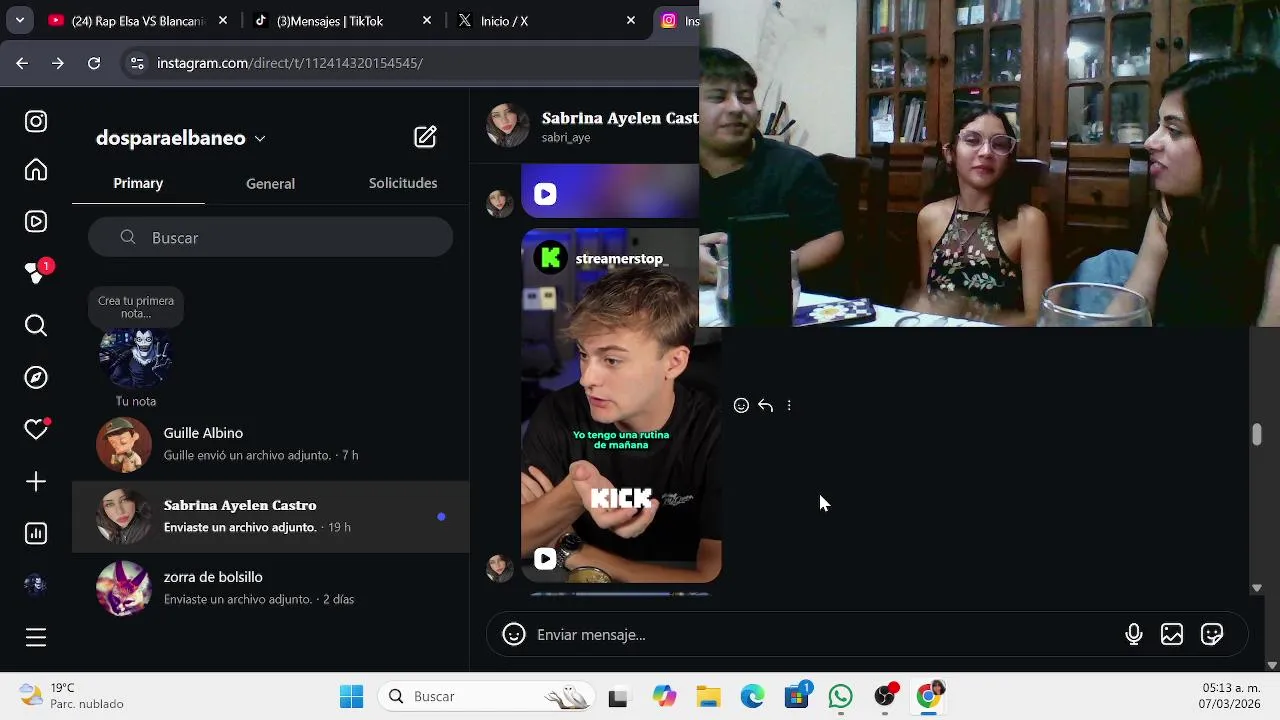Image resolution: width=1280 pixels, height=720 pixels.
Task: Open profile avatar in left sidebar
Action: pyautogui.click(x=36, y=585)
